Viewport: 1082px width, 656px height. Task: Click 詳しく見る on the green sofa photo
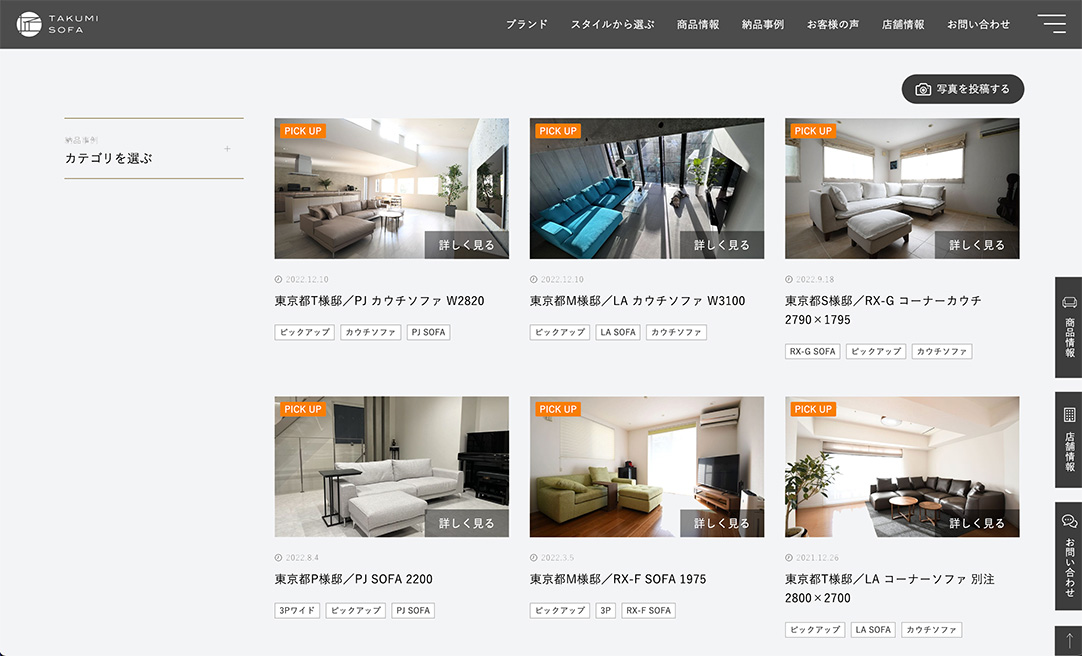pos(722,524)
